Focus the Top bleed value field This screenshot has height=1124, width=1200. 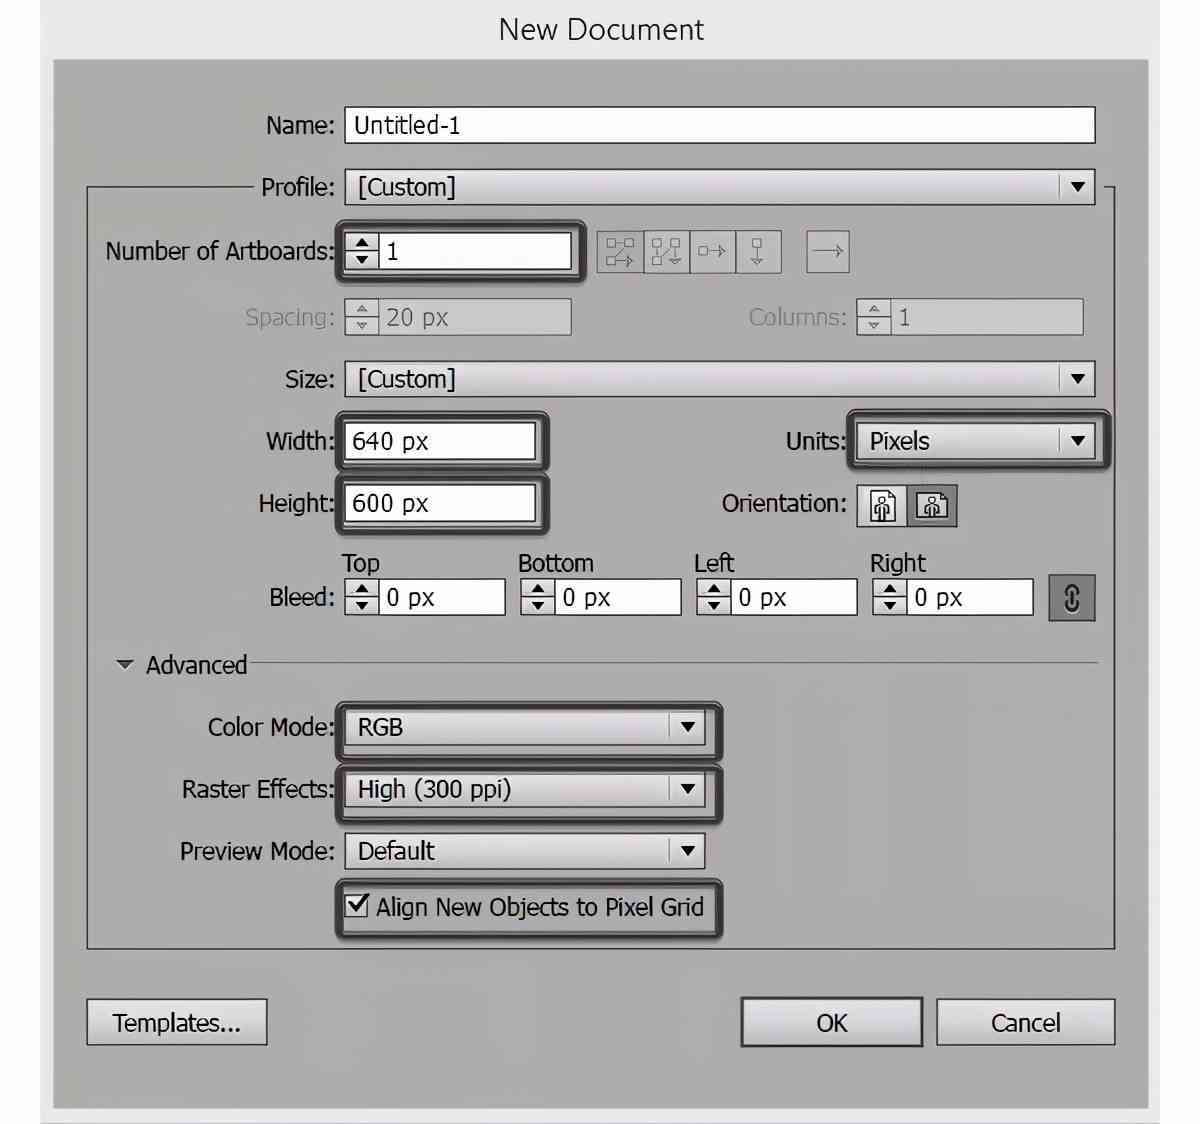pyautogui.click(x=441, y=597)
